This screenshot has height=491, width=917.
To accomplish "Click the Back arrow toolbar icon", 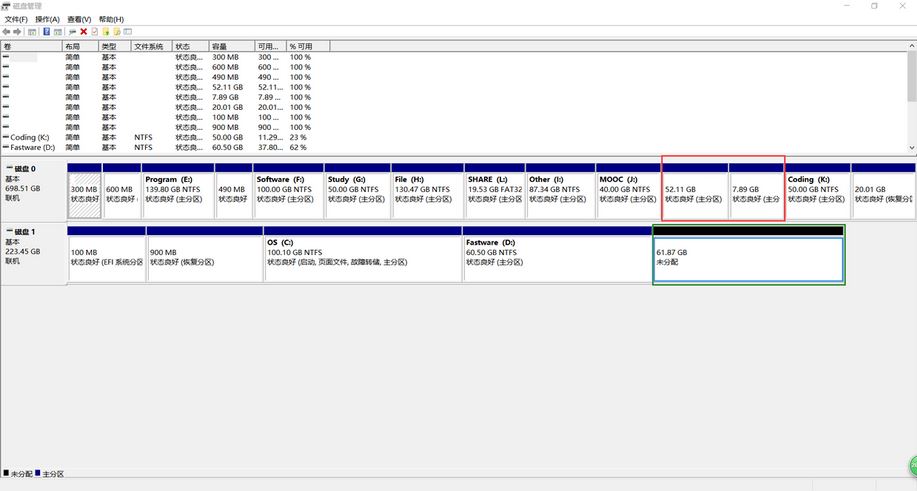I will pyautogui.click(x=6, y=32).
